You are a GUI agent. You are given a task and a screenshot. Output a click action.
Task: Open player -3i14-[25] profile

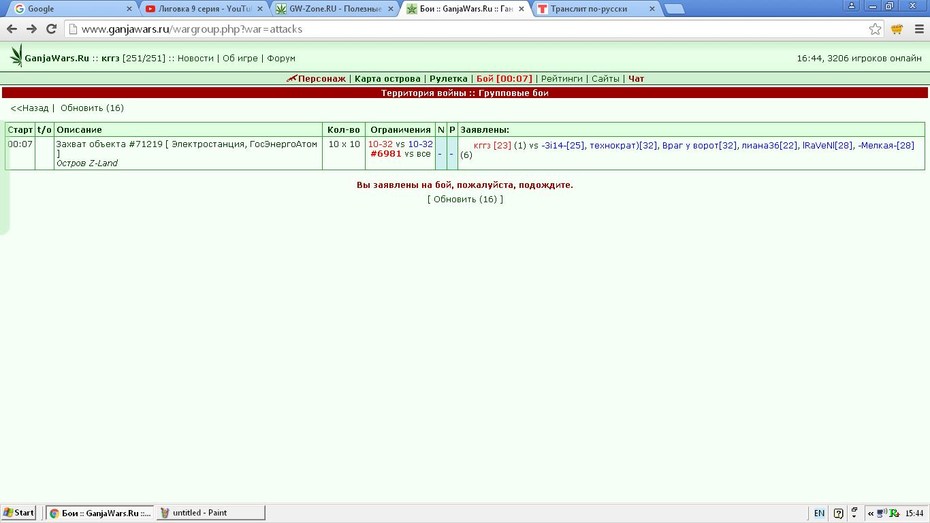pos(562,145)
